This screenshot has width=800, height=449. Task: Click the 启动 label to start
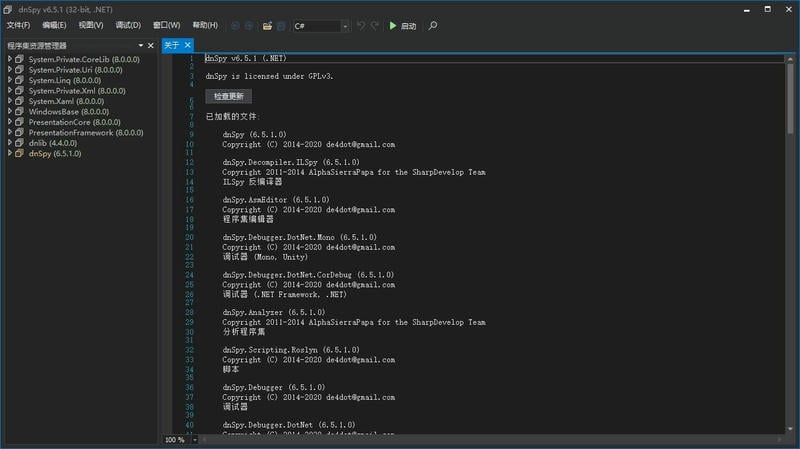[x=408, y=26]
